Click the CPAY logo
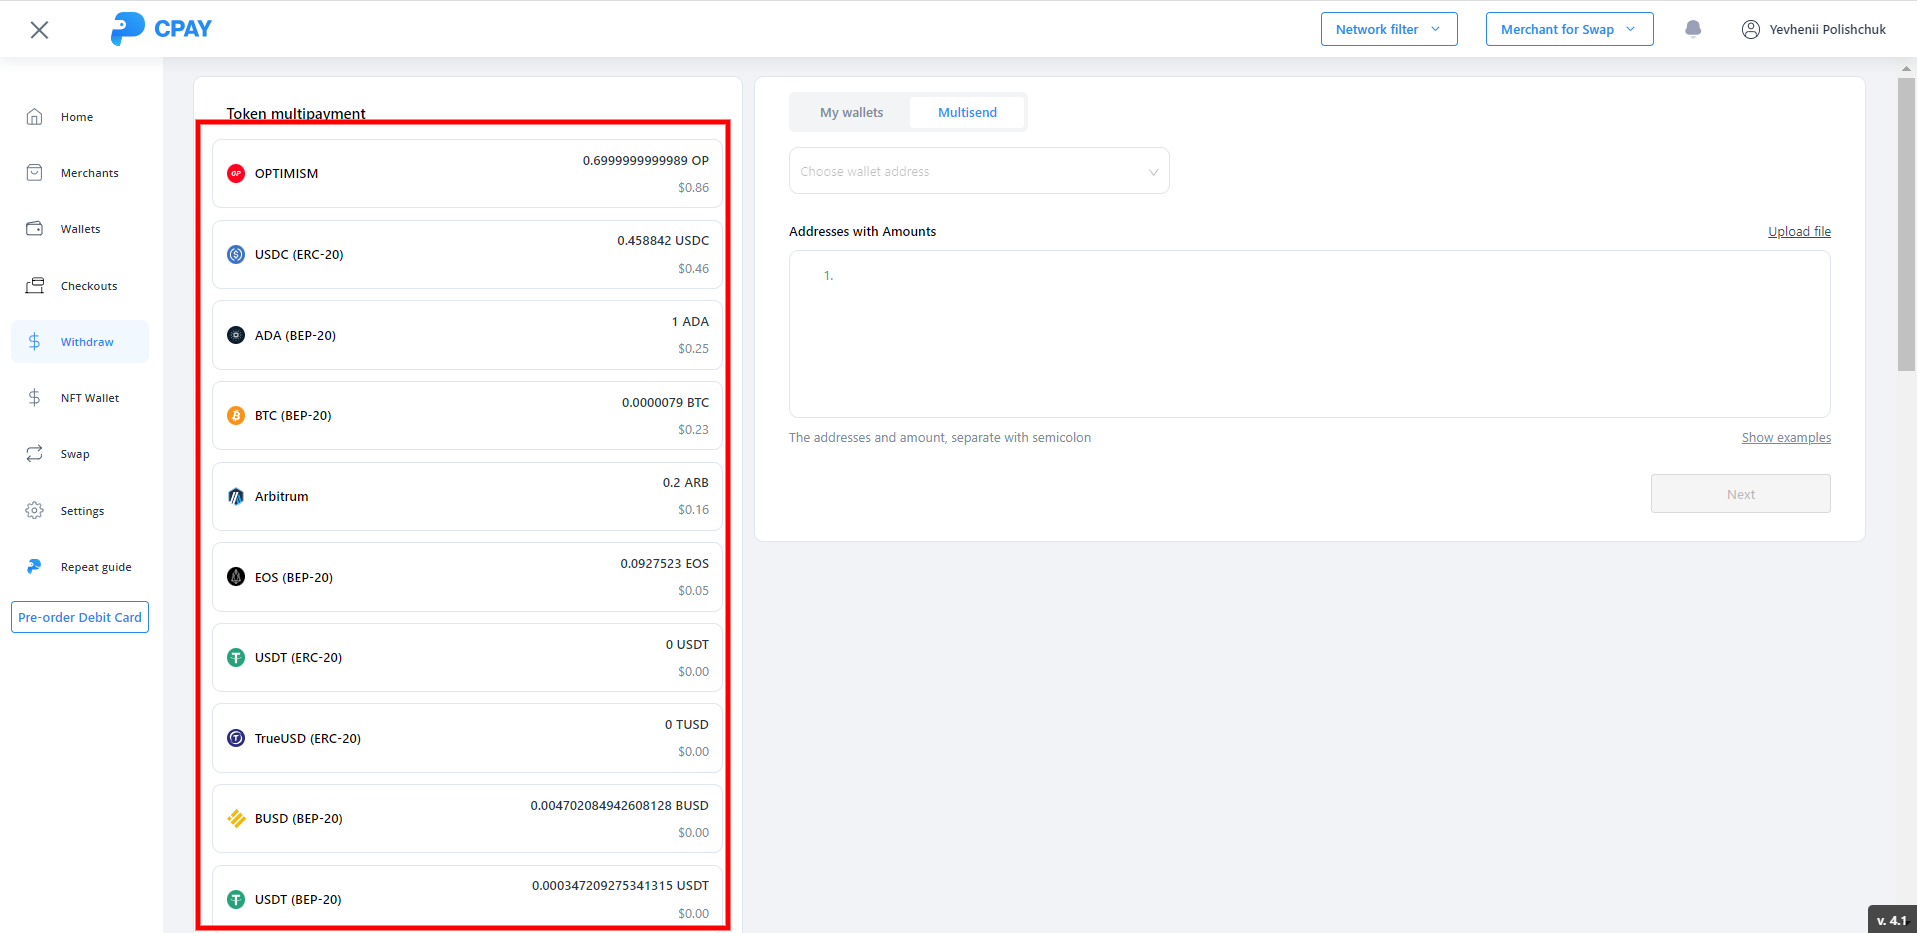This screenshot has height=933, width=1917. pos(161,29)
